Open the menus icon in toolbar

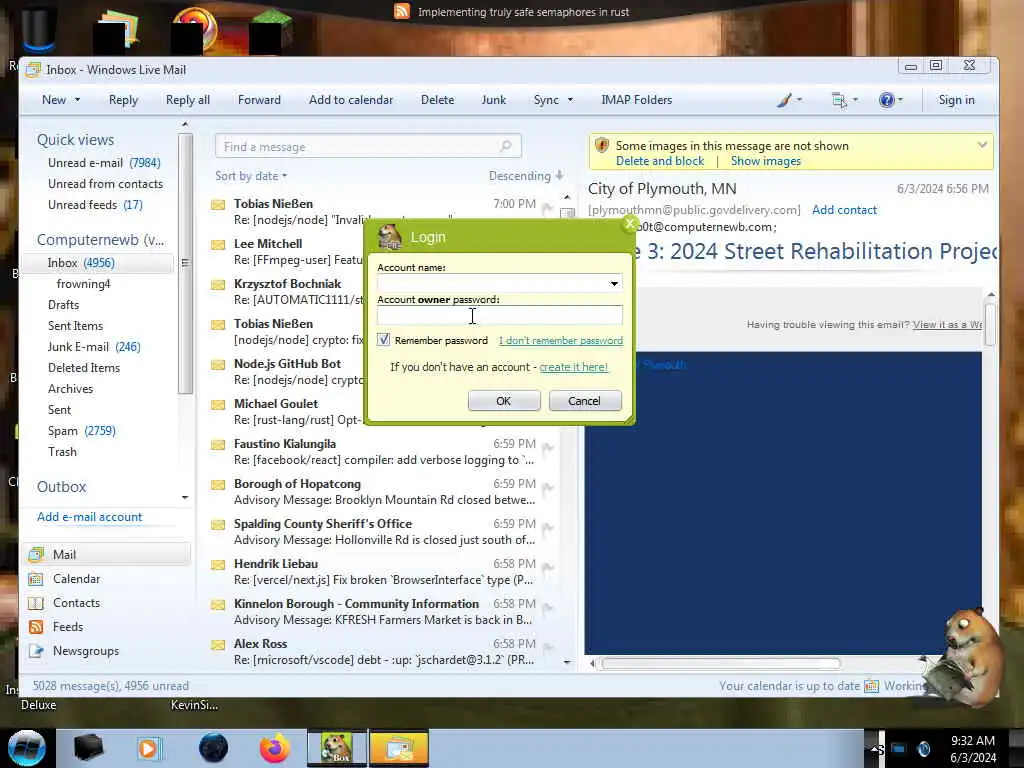[839, 100]
